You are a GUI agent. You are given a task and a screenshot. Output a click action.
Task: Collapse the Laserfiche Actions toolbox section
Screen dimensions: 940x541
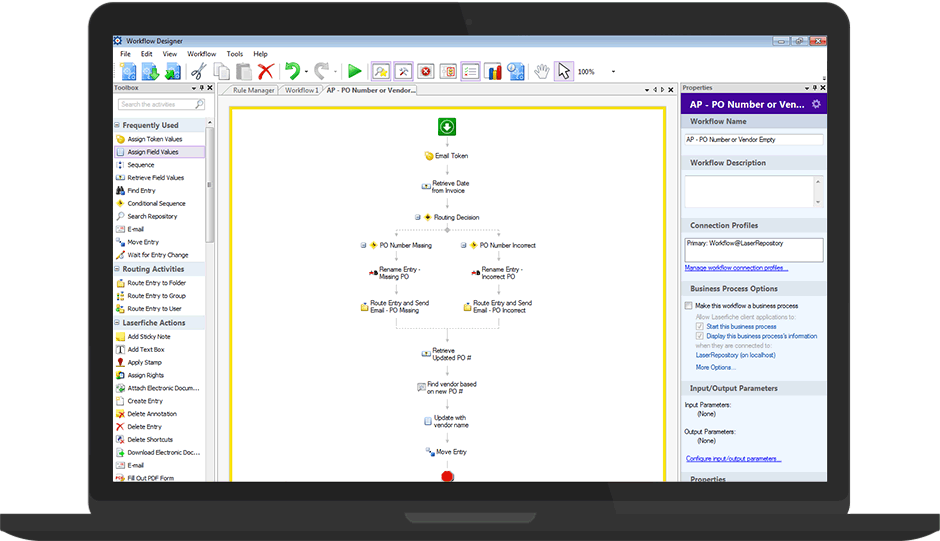coord(117,323)
